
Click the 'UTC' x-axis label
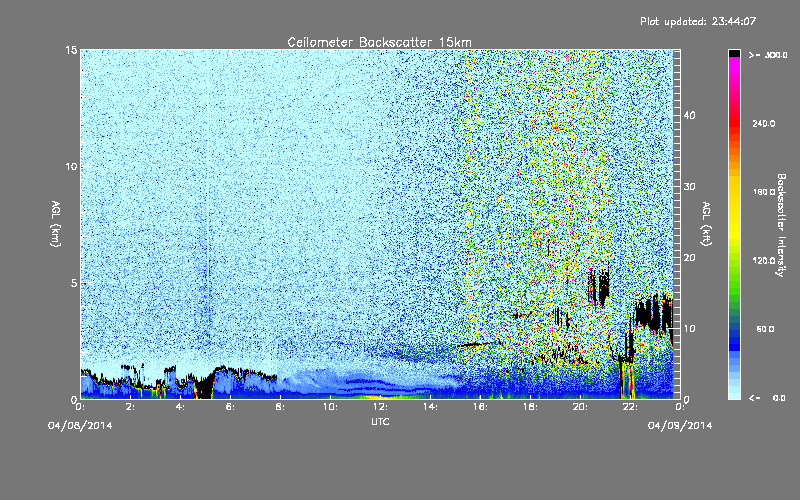point(380,421)
